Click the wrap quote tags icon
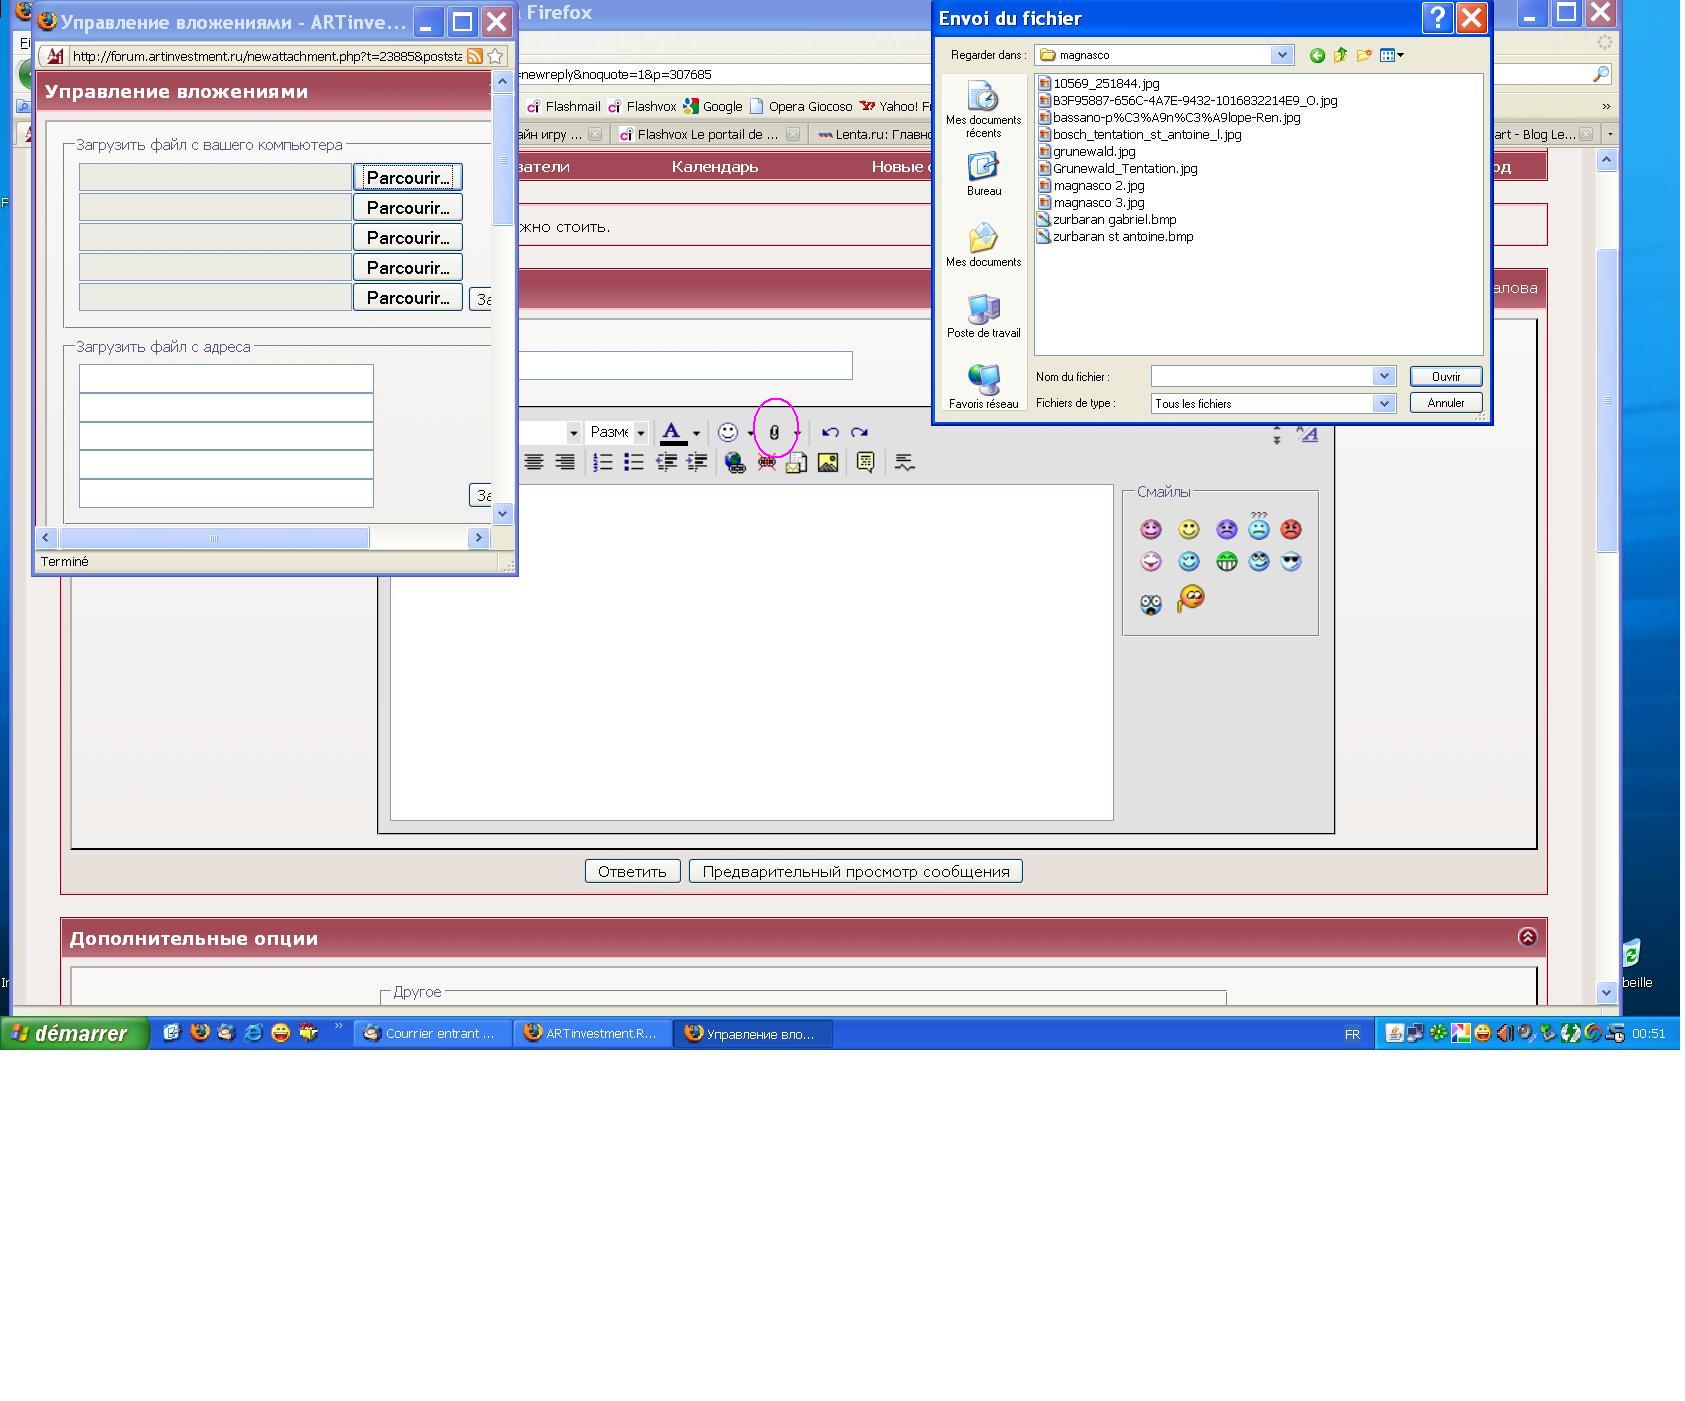 (865, 463)
